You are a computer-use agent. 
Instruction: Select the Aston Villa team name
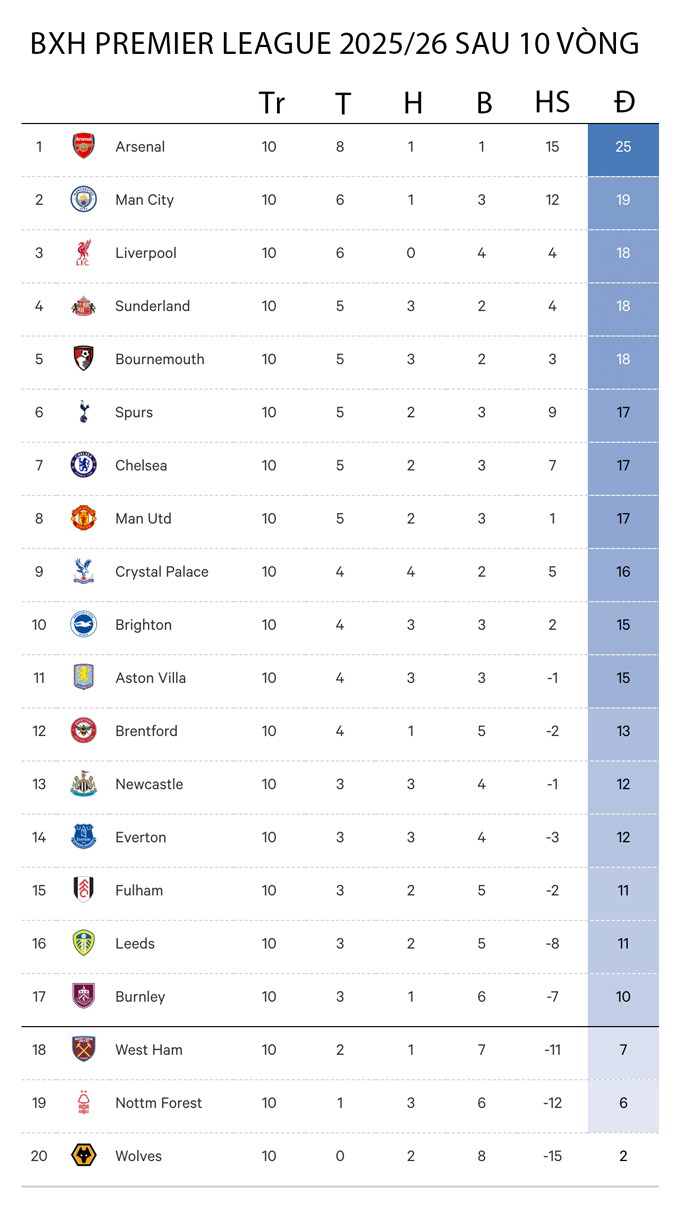pyautogui.click(x=150, y=678)
